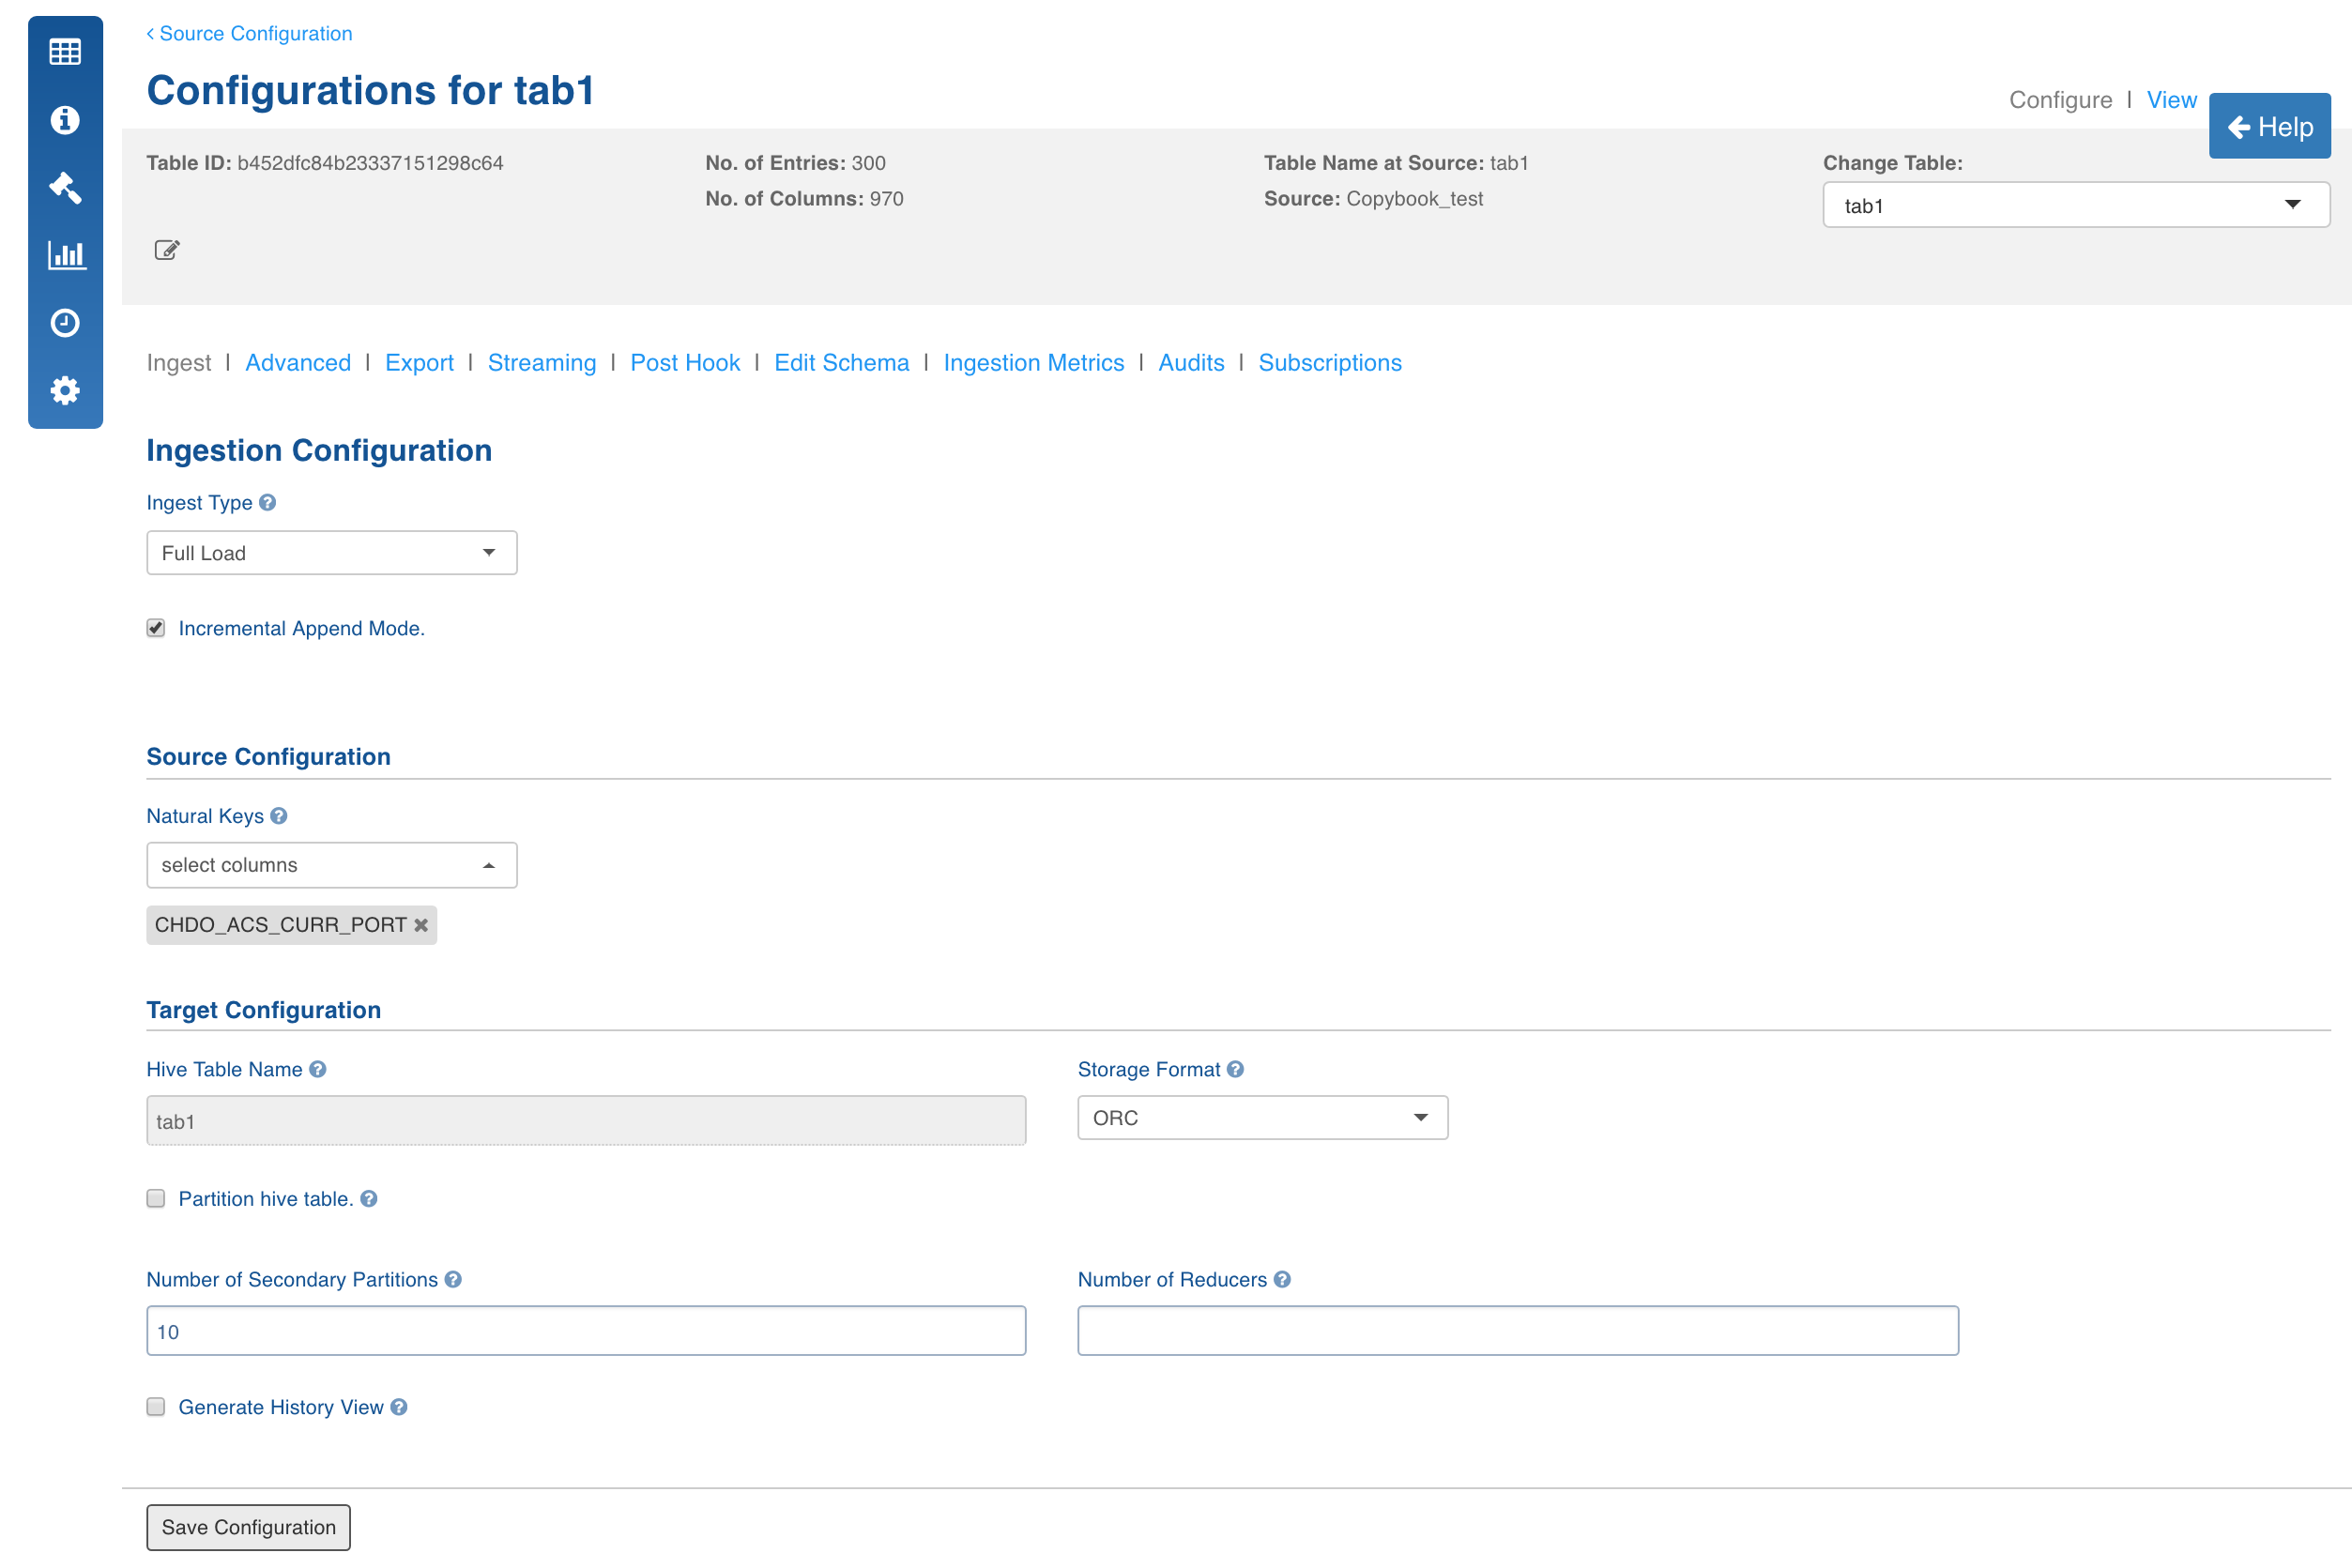The image size is (2352, 1568).
Task: Click the help icon next to Partition hive table
Action: (369, 1199)
